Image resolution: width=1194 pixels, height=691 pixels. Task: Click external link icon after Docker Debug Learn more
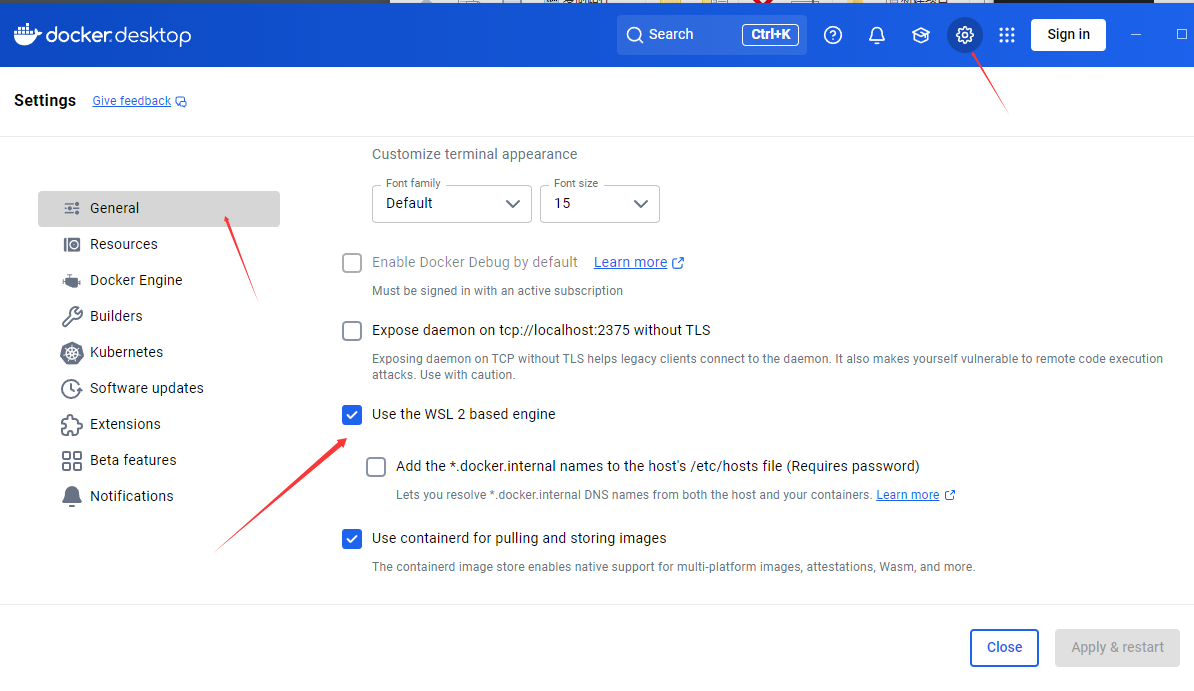pos(678,263)
